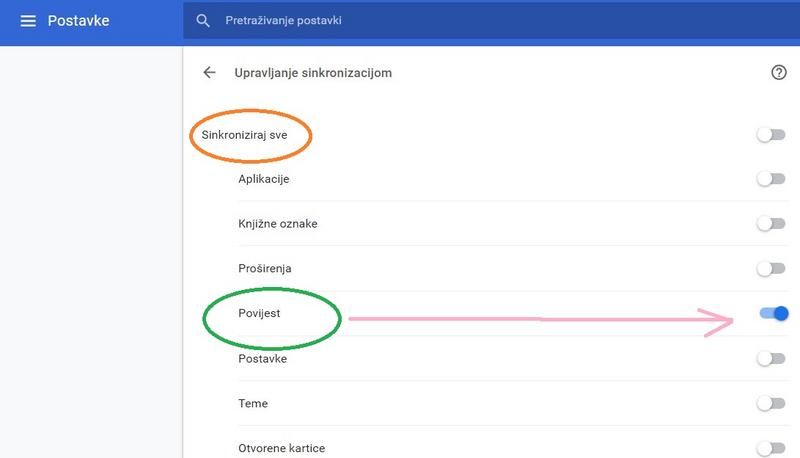Enable the Proširenja sync switch
Image resolution: width=800 pixels, height=458 pixels.
pyautogui.click(x=771, y=268)
